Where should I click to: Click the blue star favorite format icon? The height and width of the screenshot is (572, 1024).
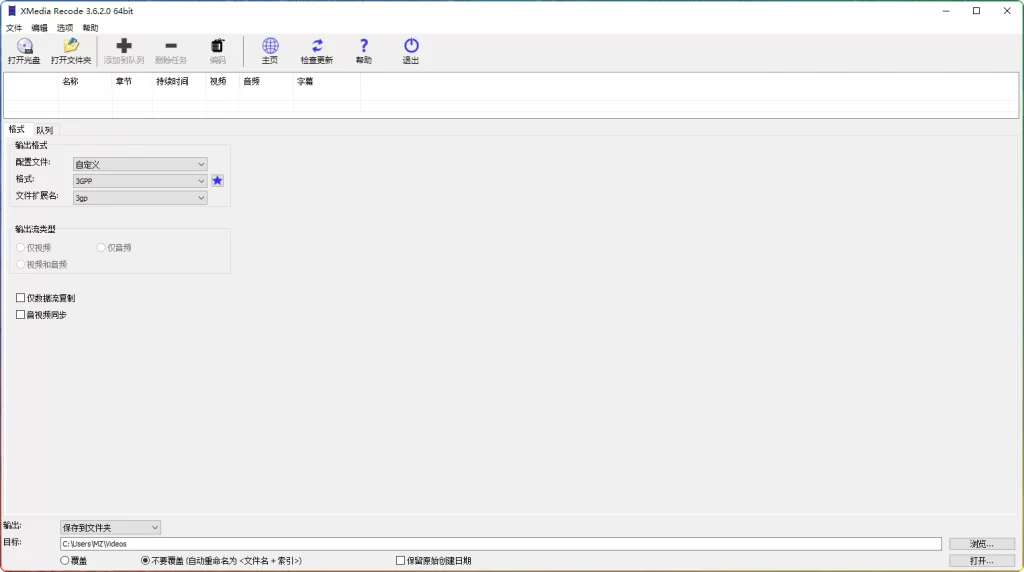(x=217, y=181)
